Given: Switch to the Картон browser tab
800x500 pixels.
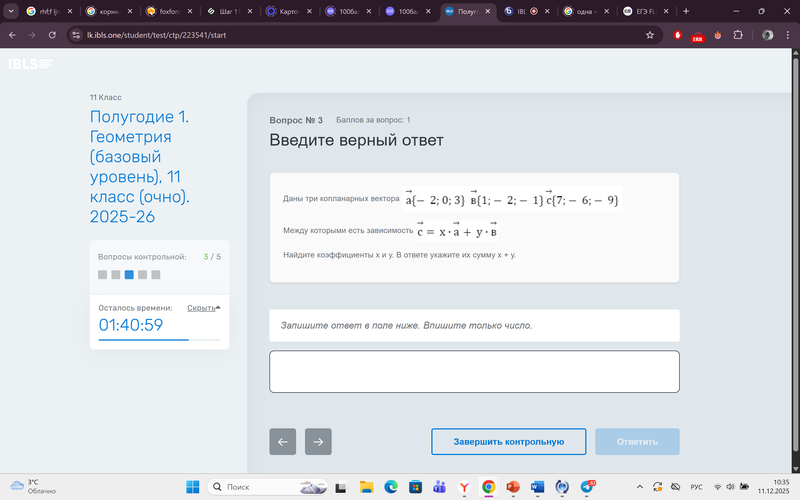Looking at the screenshot, I should pyautogui.click(x=290, y=11).
